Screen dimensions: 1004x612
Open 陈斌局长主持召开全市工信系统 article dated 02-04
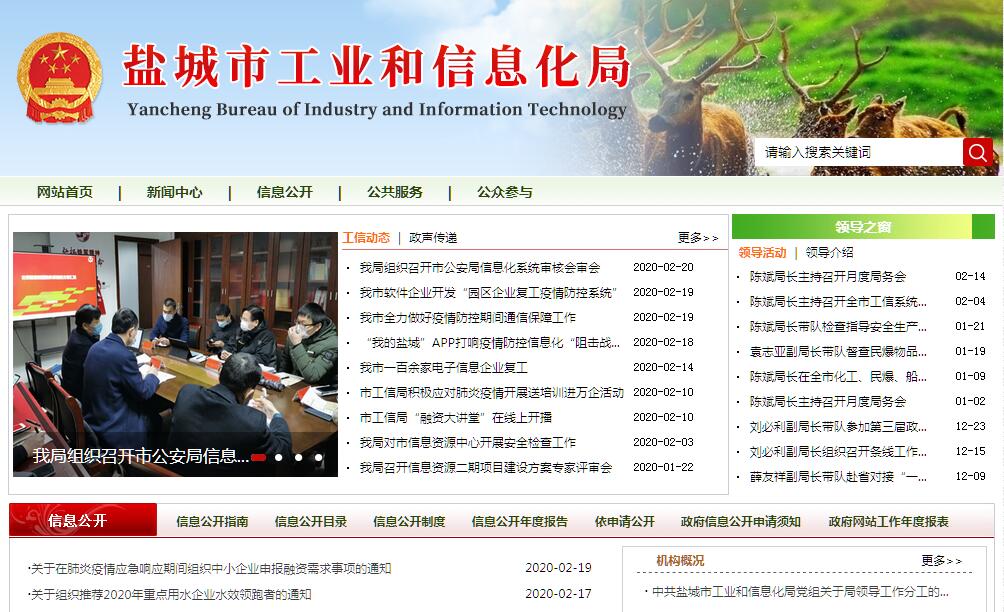point(838,301)
